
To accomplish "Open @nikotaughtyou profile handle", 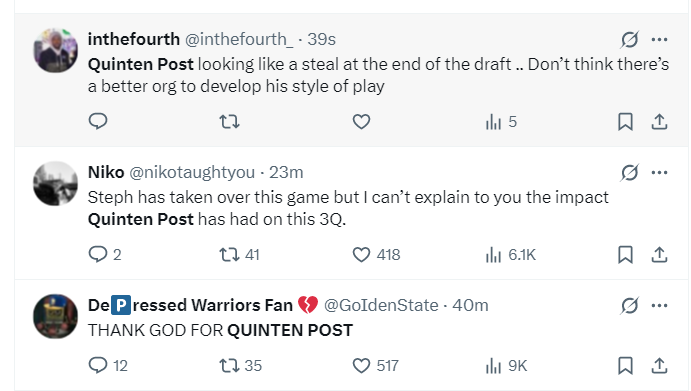I will 192,172.
